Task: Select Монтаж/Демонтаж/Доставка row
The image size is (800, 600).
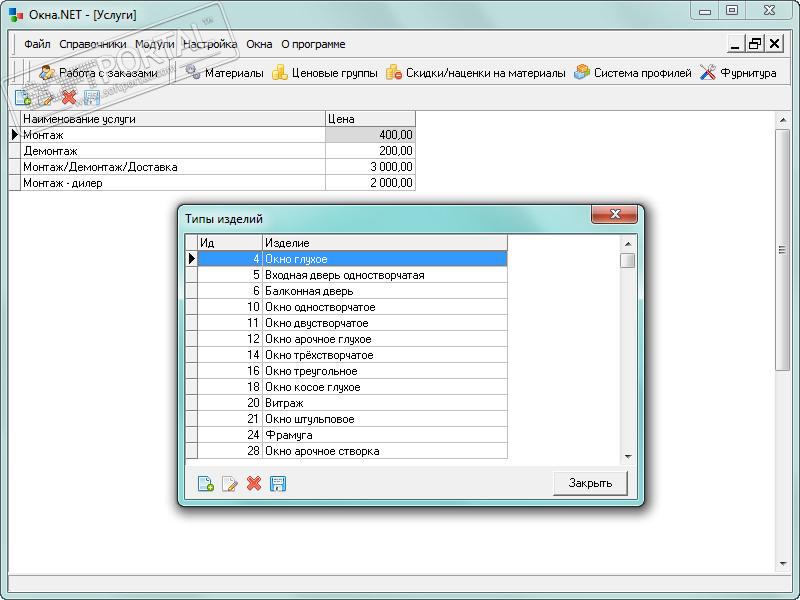Action: click(212, 167)
